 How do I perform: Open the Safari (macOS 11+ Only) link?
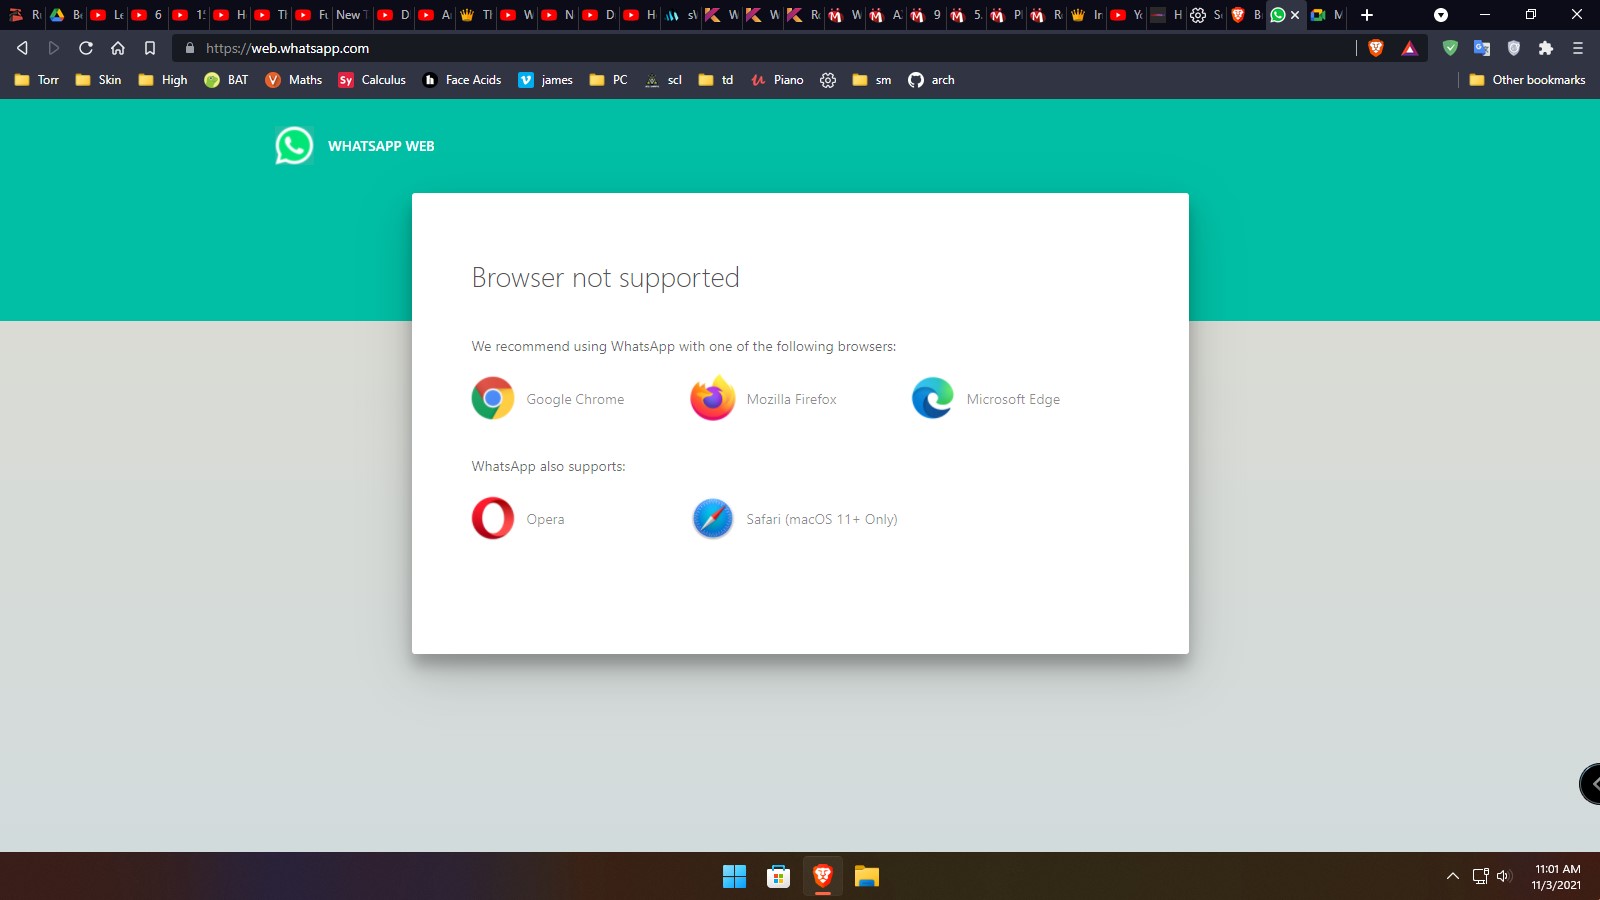pos(822,519)
